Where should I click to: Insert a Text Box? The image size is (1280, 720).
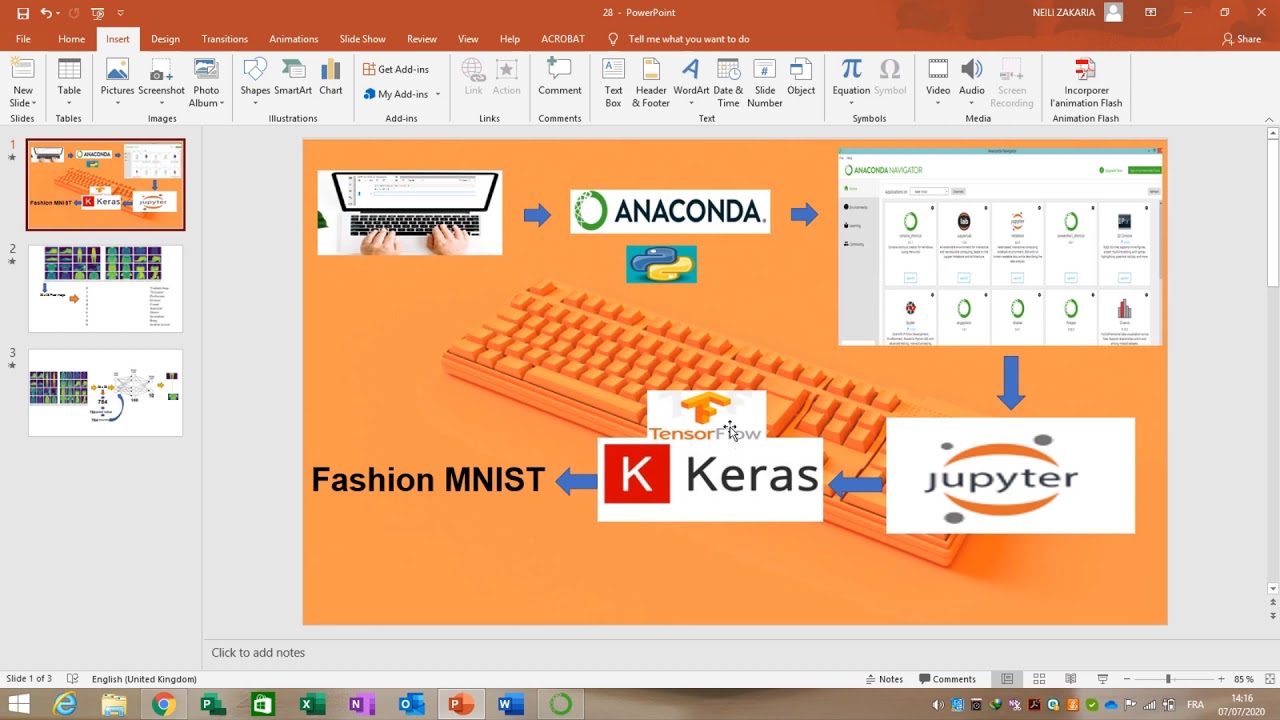point(613,83)
